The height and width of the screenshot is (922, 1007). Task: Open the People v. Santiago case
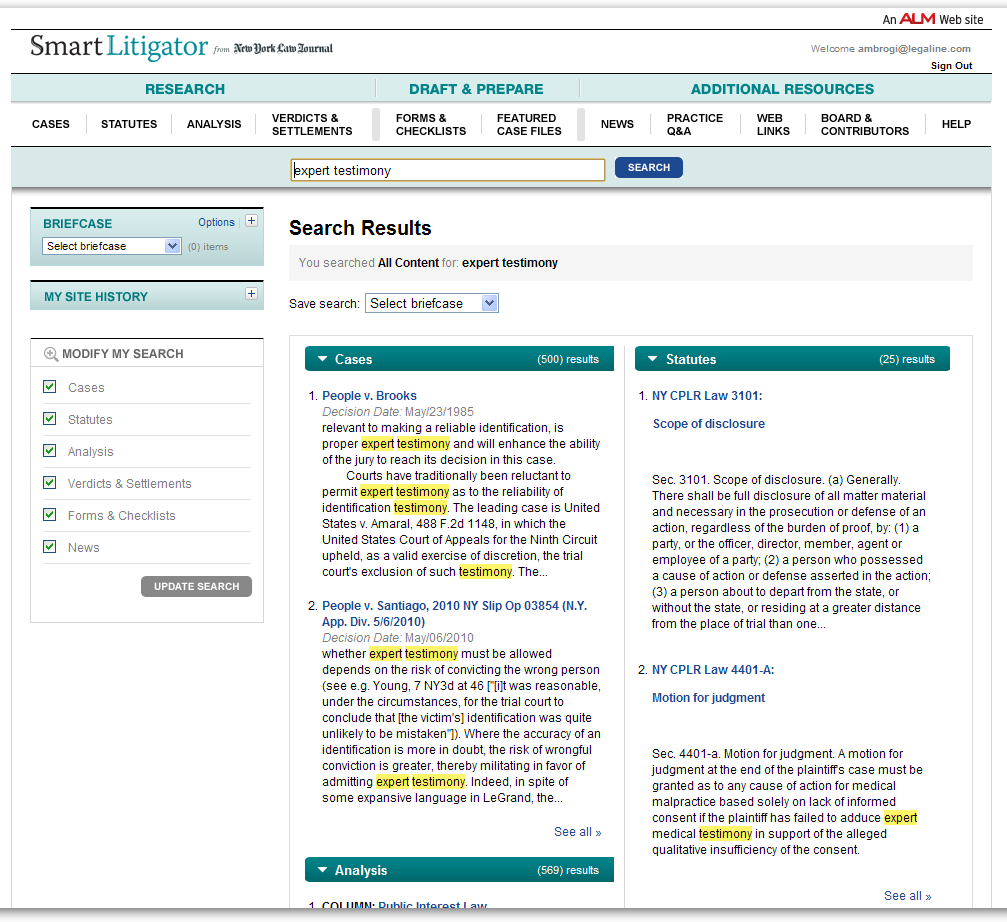pos(455,613)
